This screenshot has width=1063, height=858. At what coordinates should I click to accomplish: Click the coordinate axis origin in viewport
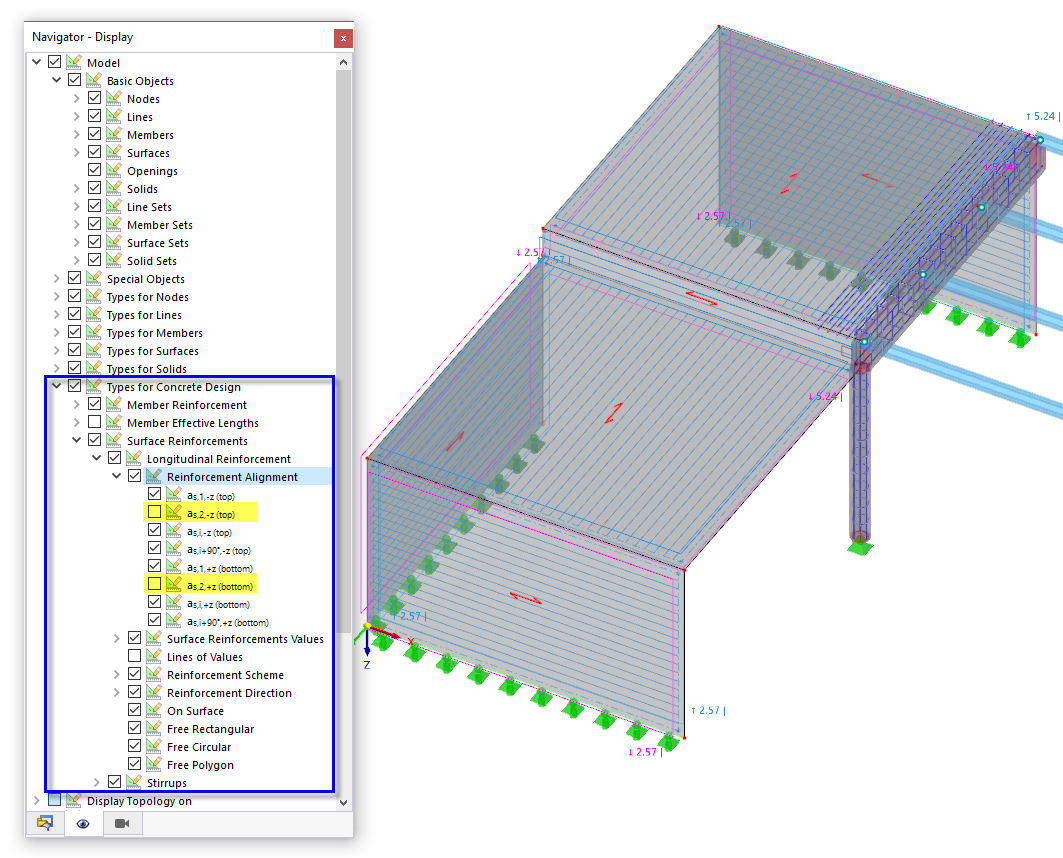[x=367, y=626]
